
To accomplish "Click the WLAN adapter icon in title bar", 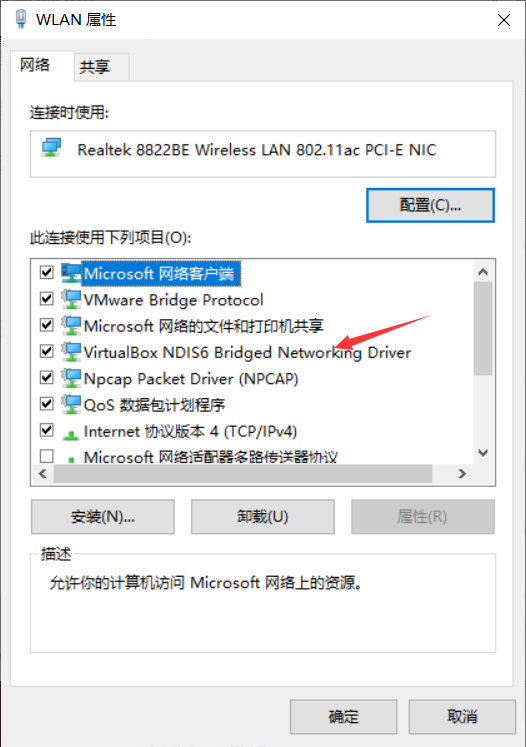I will 21,19.
